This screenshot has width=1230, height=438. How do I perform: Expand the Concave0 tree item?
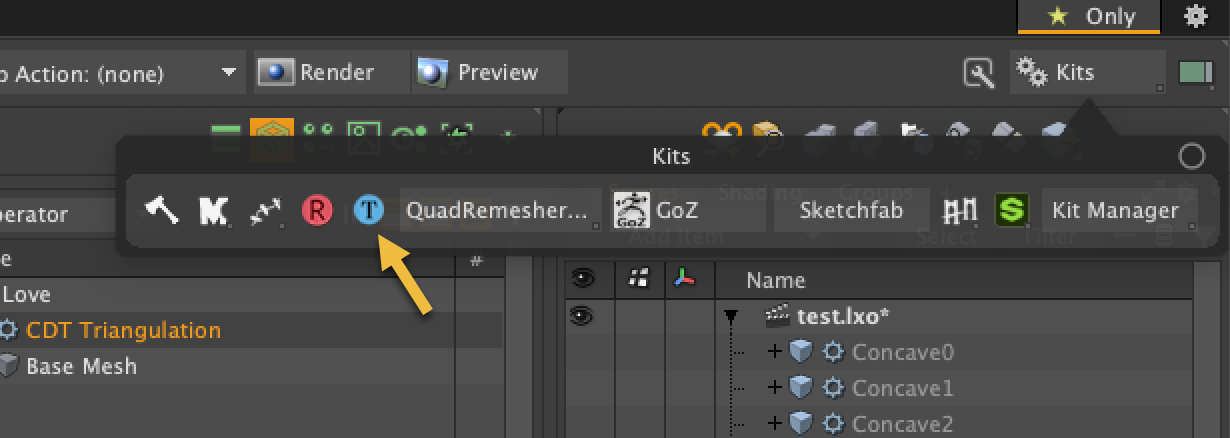pyautogui.click(x=773, y=351)
